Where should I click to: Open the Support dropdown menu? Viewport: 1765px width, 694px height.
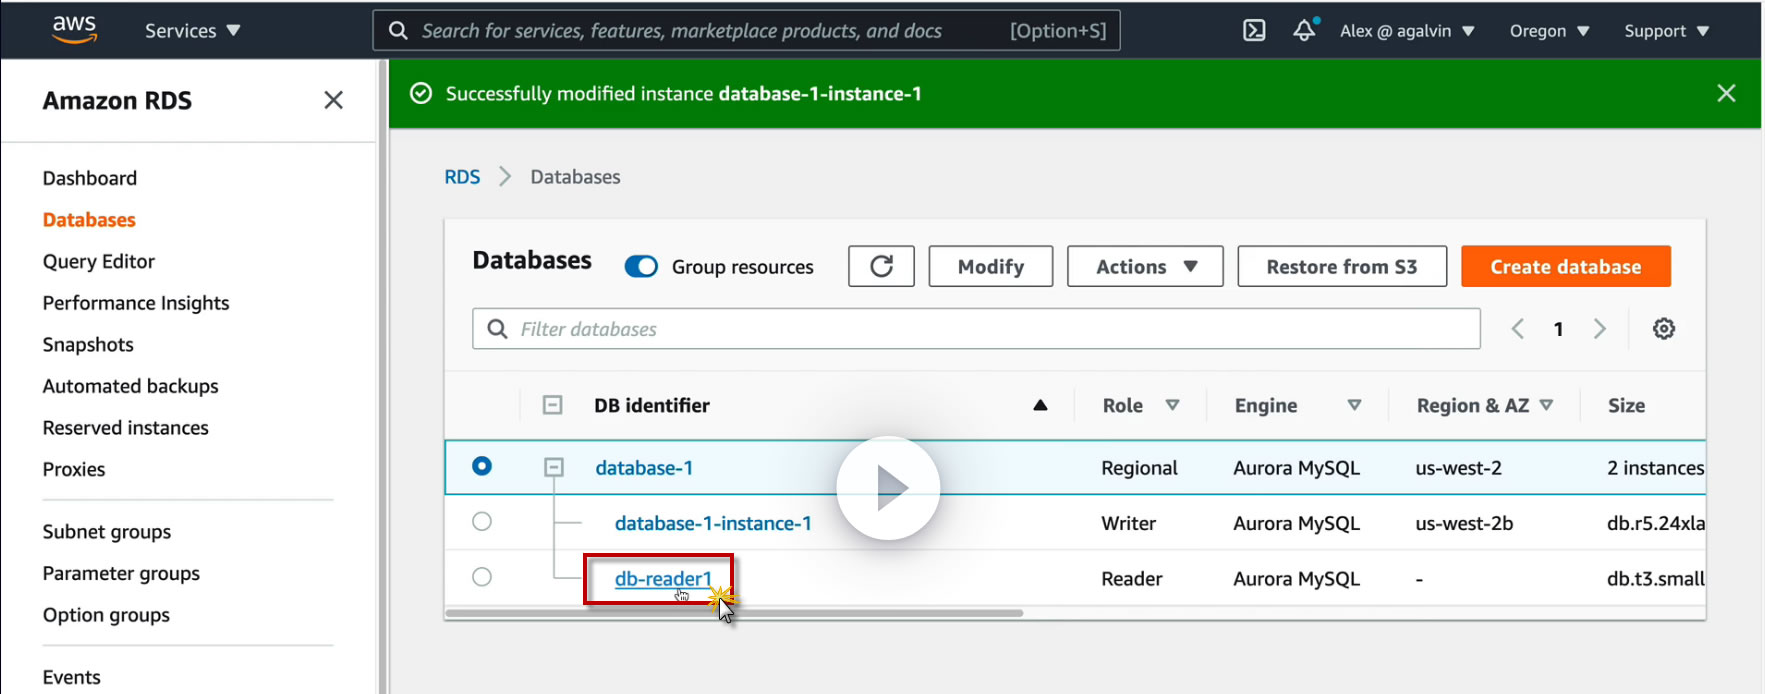coord(1666,30)
